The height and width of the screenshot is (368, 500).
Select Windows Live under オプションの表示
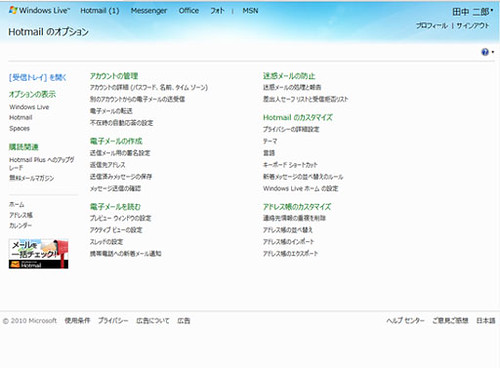click(x=29, y=107)
